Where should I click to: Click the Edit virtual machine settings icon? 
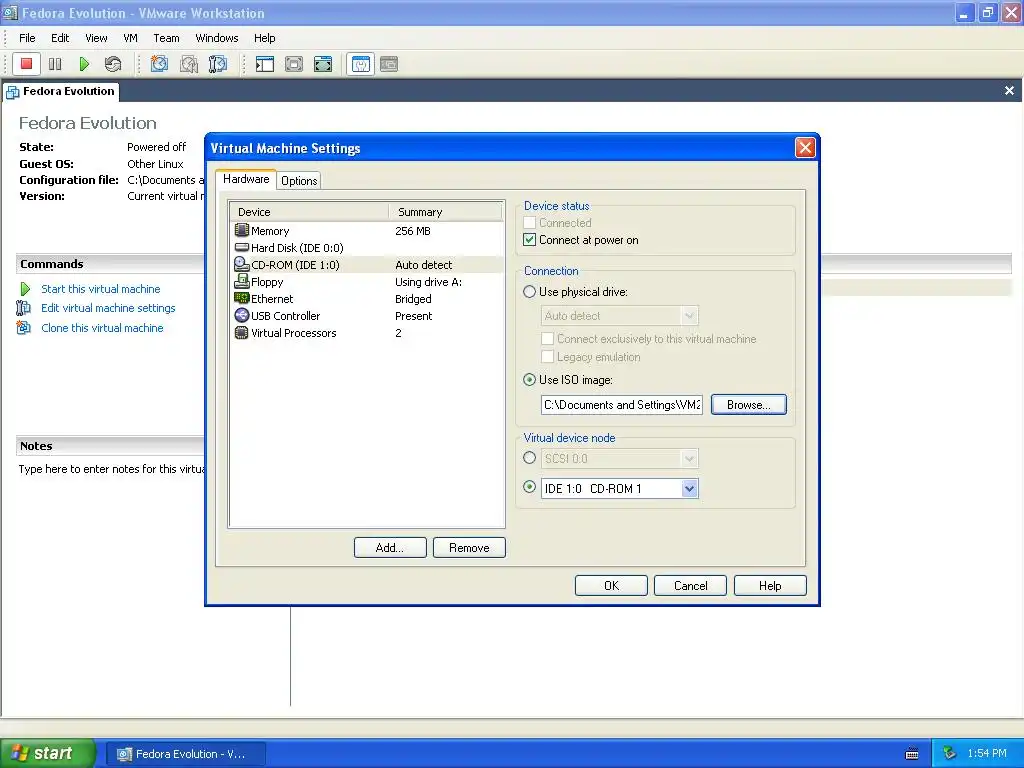(24, 308)
